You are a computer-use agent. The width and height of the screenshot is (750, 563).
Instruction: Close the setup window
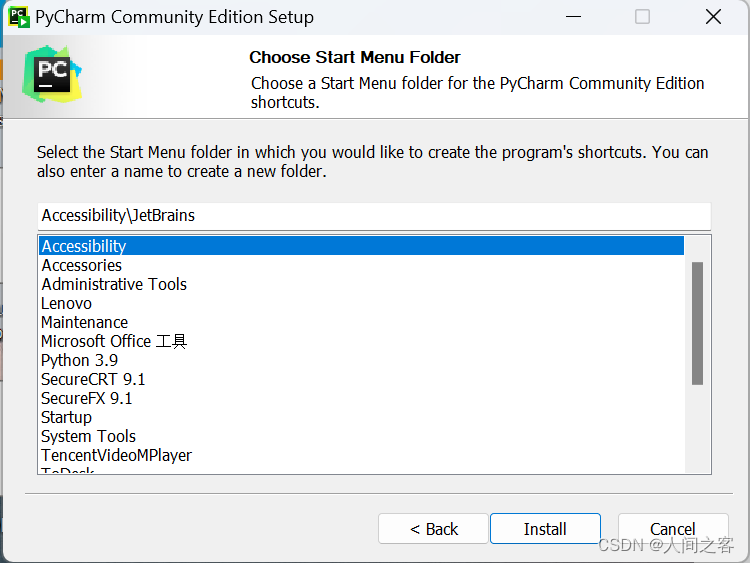pyautogui.click(x=713, y=17)
